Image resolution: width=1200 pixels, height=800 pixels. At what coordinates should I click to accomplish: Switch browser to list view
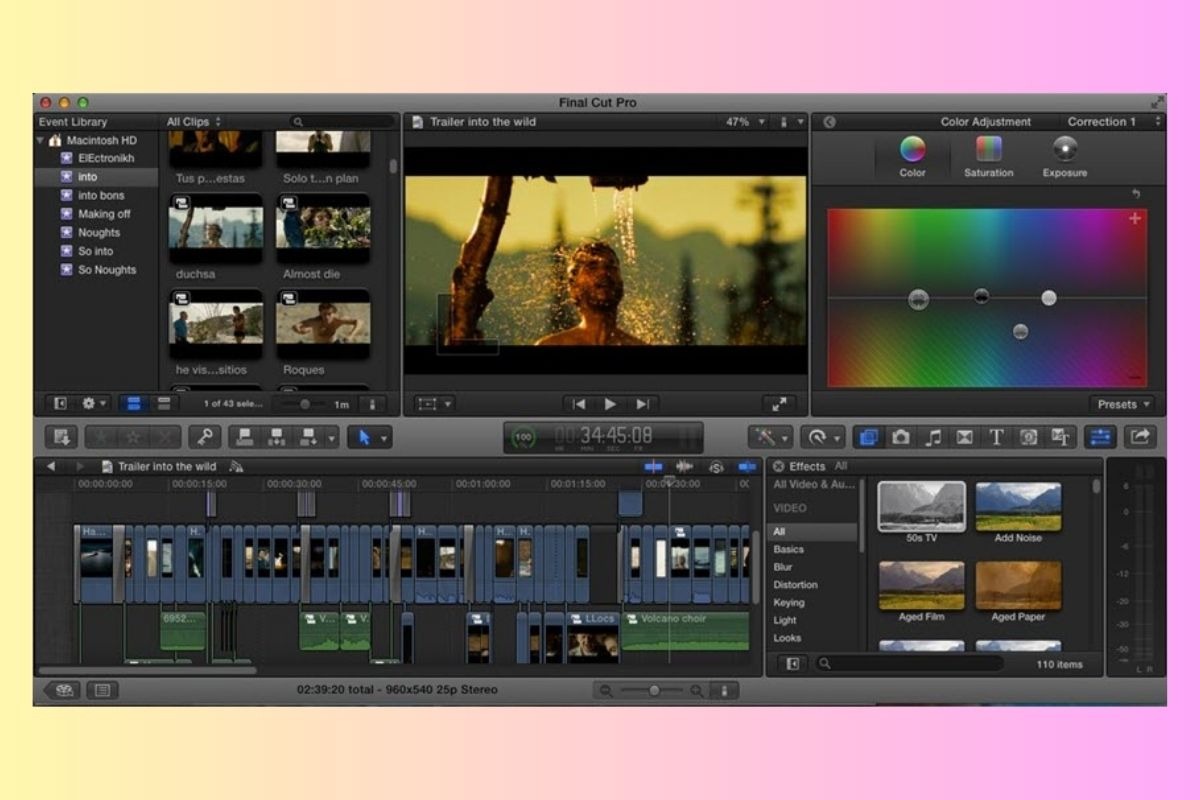click(163, 404)
